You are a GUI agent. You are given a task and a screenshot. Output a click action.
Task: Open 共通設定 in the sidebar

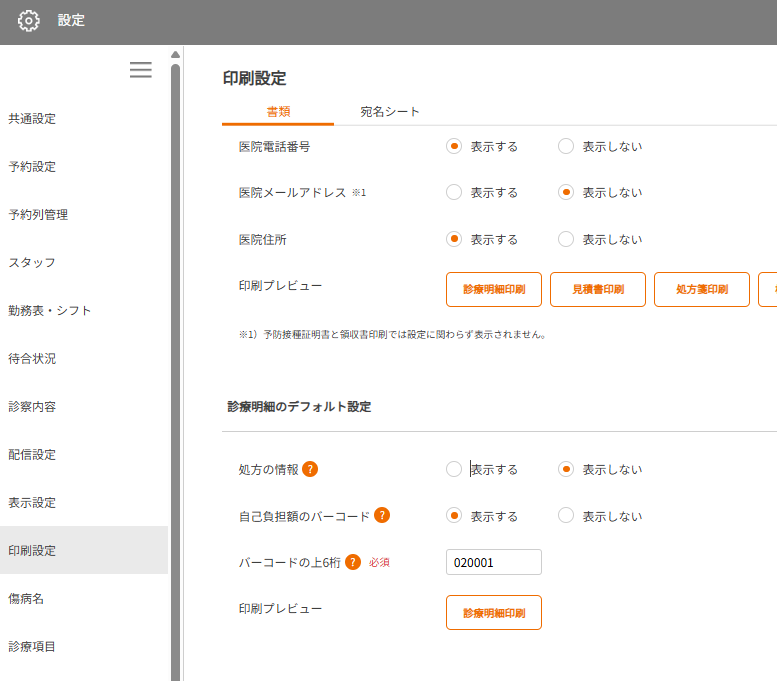[x=32, y=119]
